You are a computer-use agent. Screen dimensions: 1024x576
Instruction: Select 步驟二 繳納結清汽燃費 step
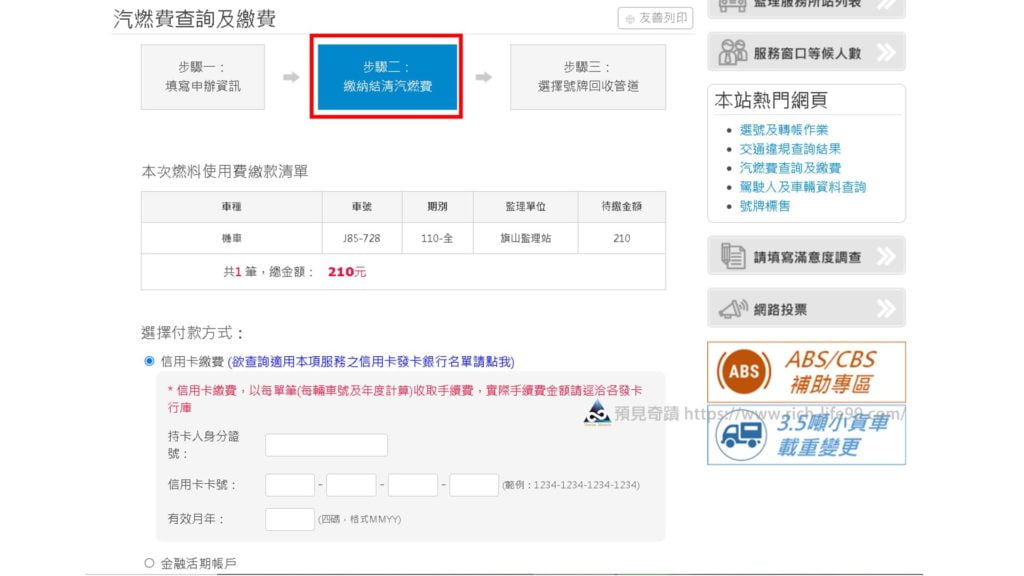point(387,76)
